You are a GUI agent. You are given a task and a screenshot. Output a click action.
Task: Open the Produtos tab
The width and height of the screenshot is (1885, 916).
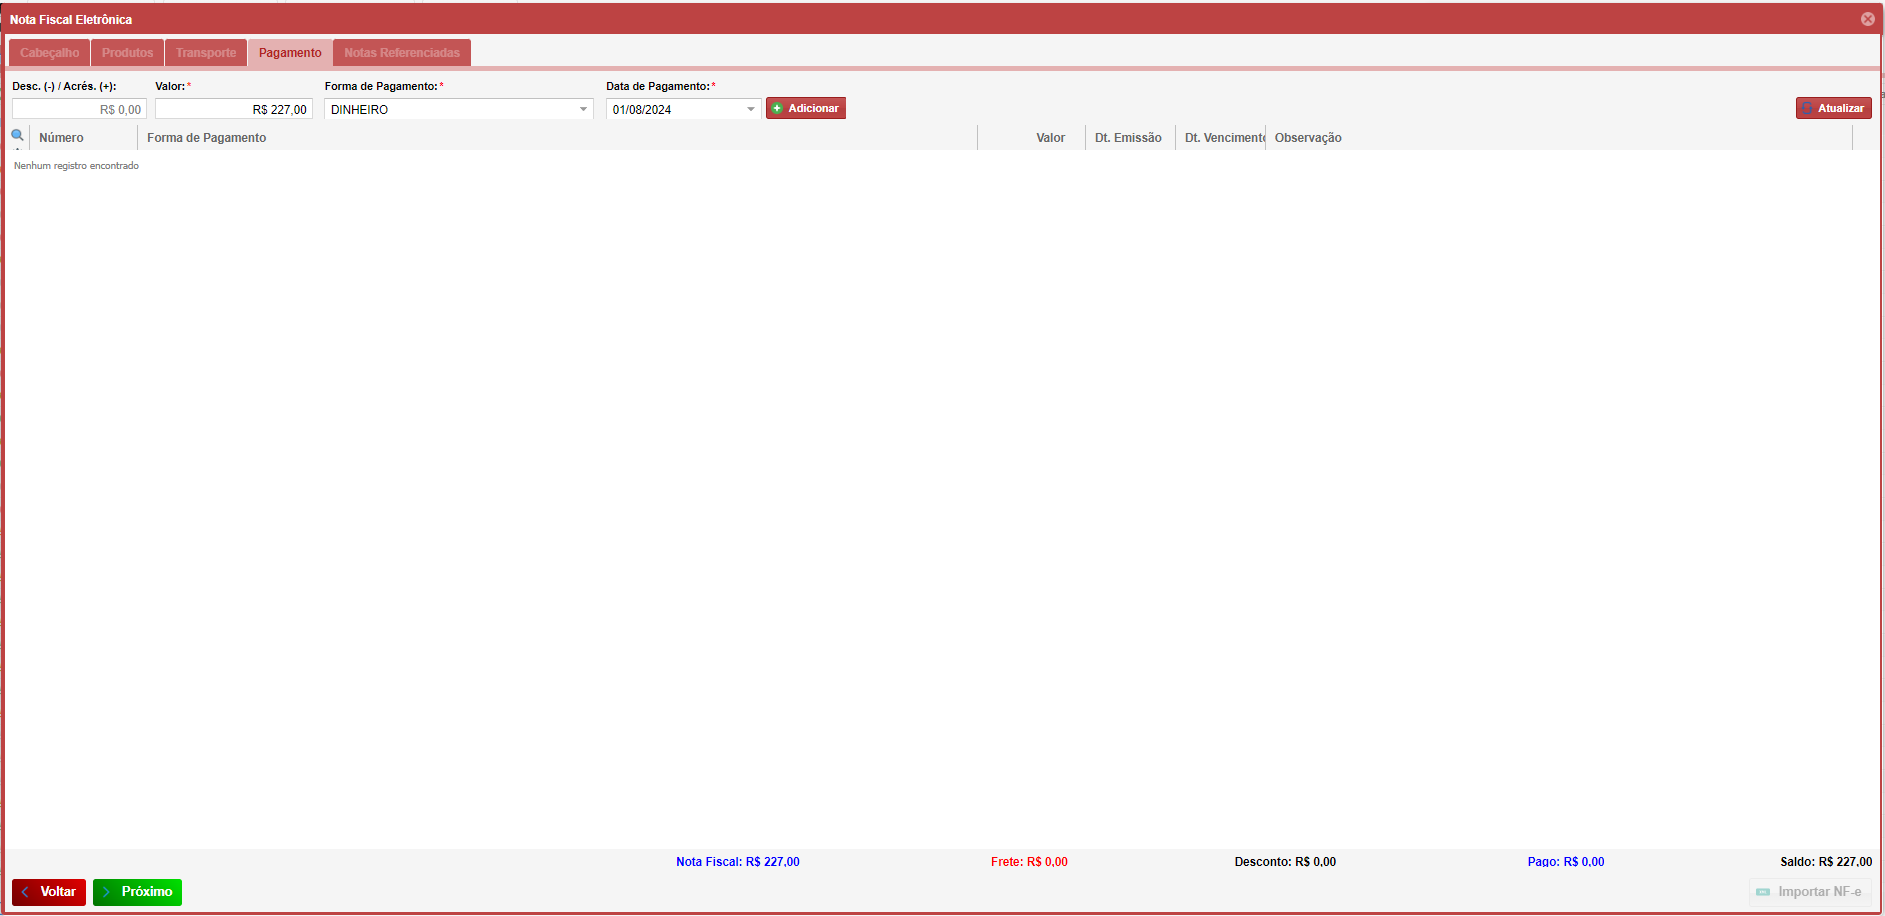pos(127,53)
